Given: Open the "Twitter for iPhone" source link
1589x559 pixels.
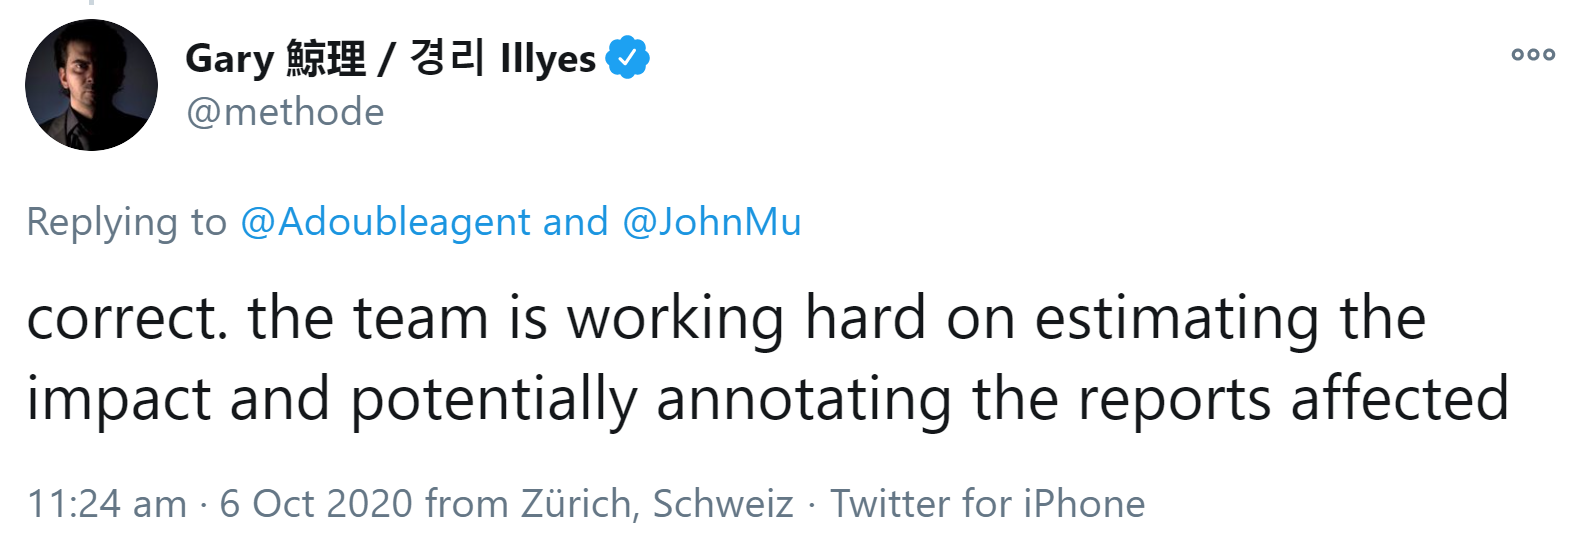Looking at the screenshot, I should [x=987, y=504].
